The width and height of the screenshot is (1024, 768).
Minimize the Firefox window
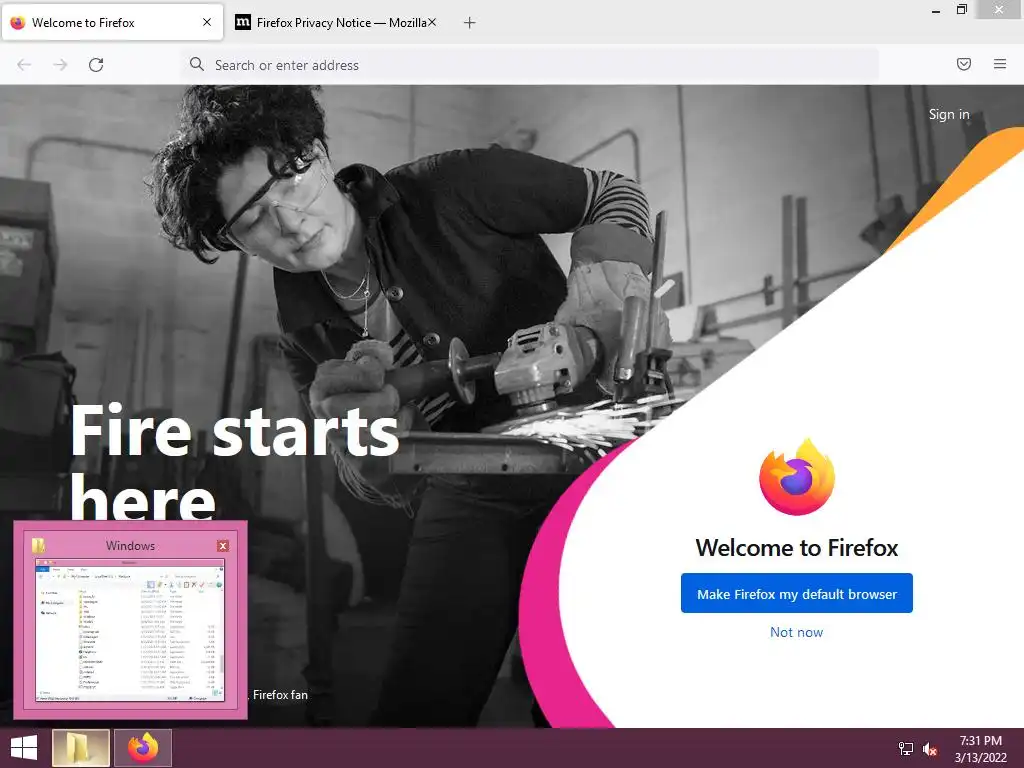tap(936, 10)
